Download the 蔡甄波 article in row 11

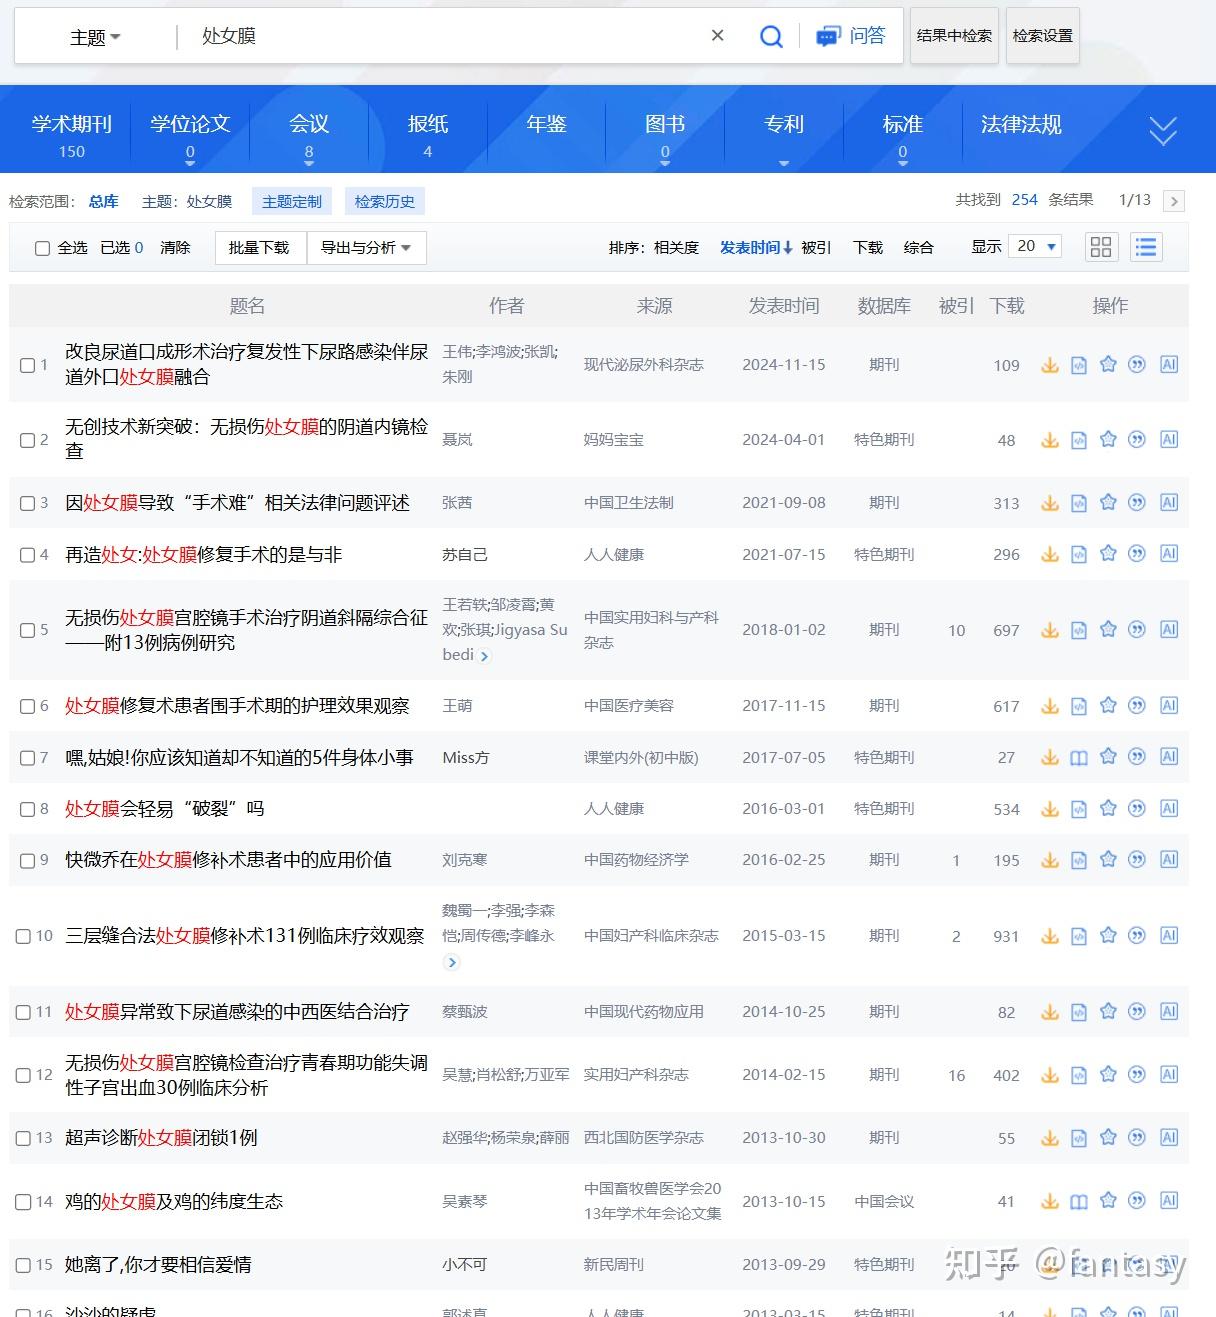click(x=1050, y=1012)
